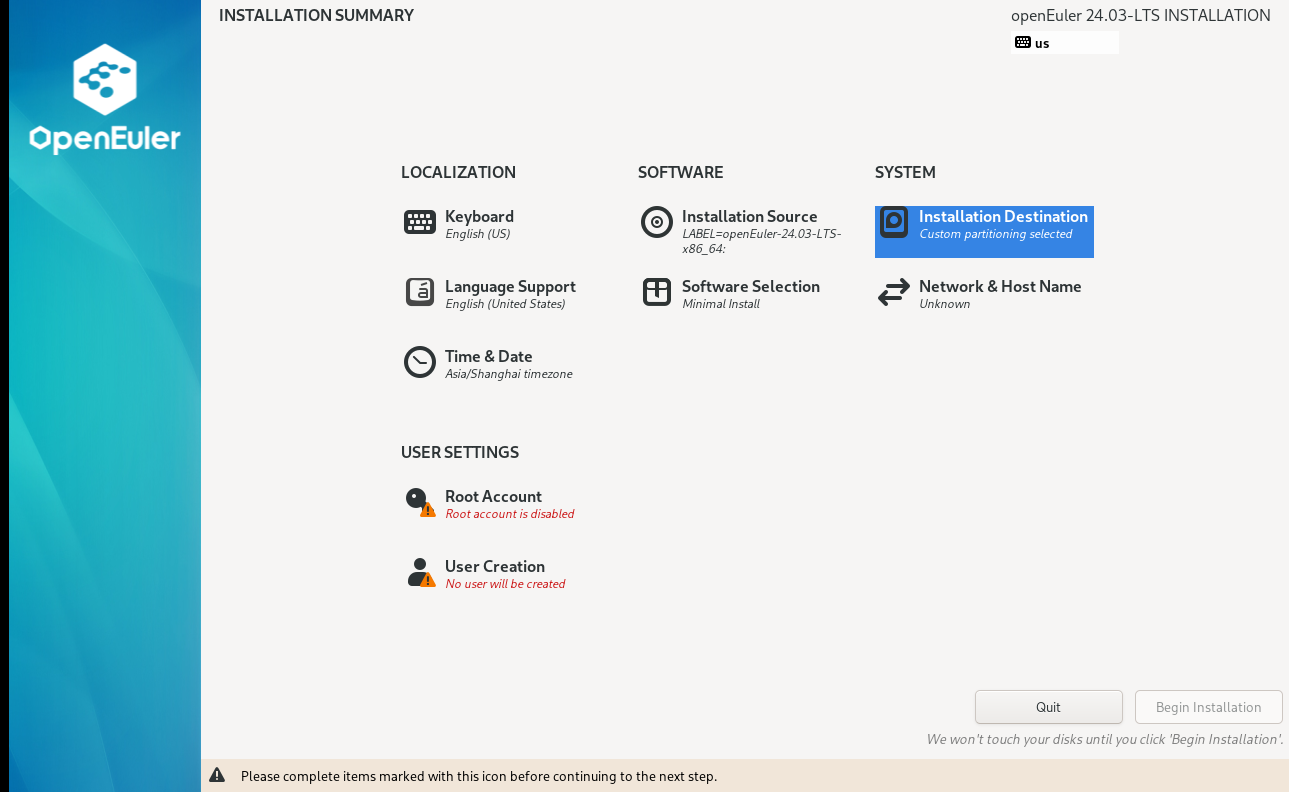
Task: Click the Software Selection package icon
Action: tap(657, 292)
